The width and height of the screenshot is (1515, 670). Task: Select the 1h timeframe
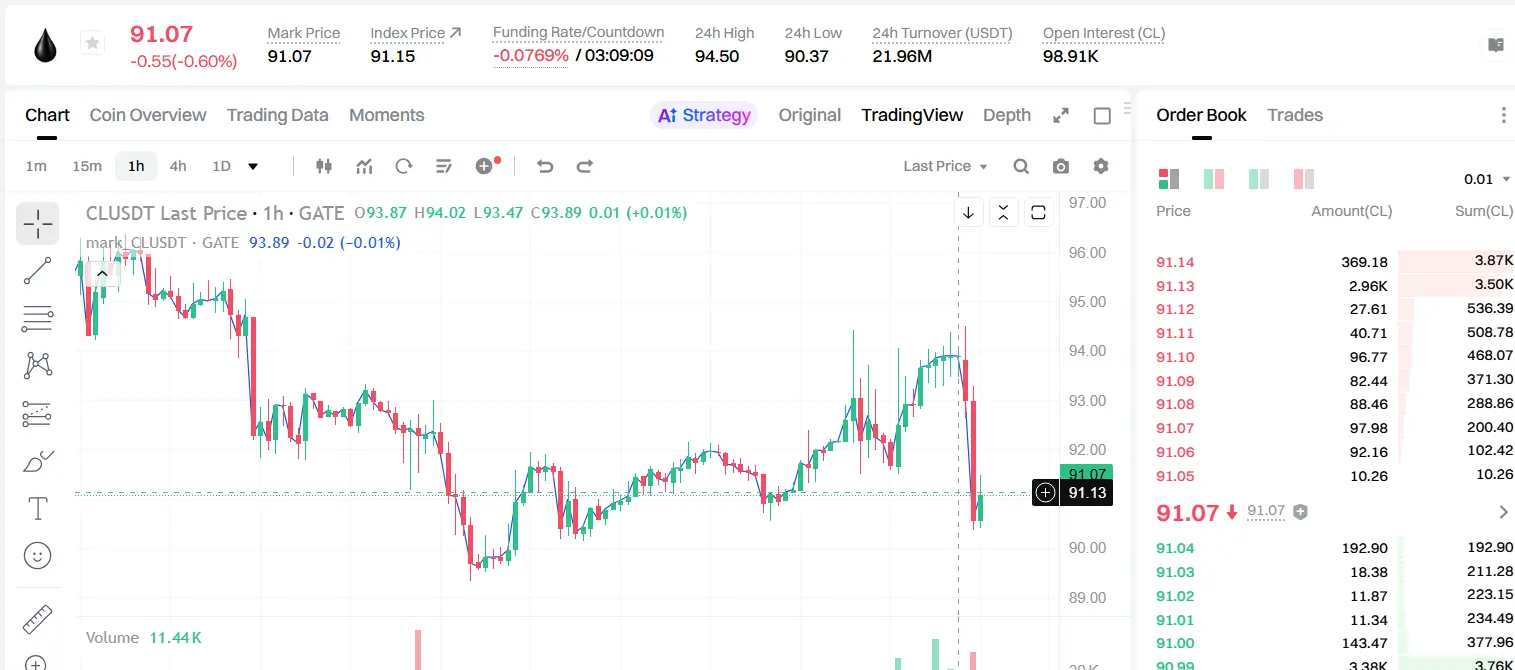coord(136,166)
